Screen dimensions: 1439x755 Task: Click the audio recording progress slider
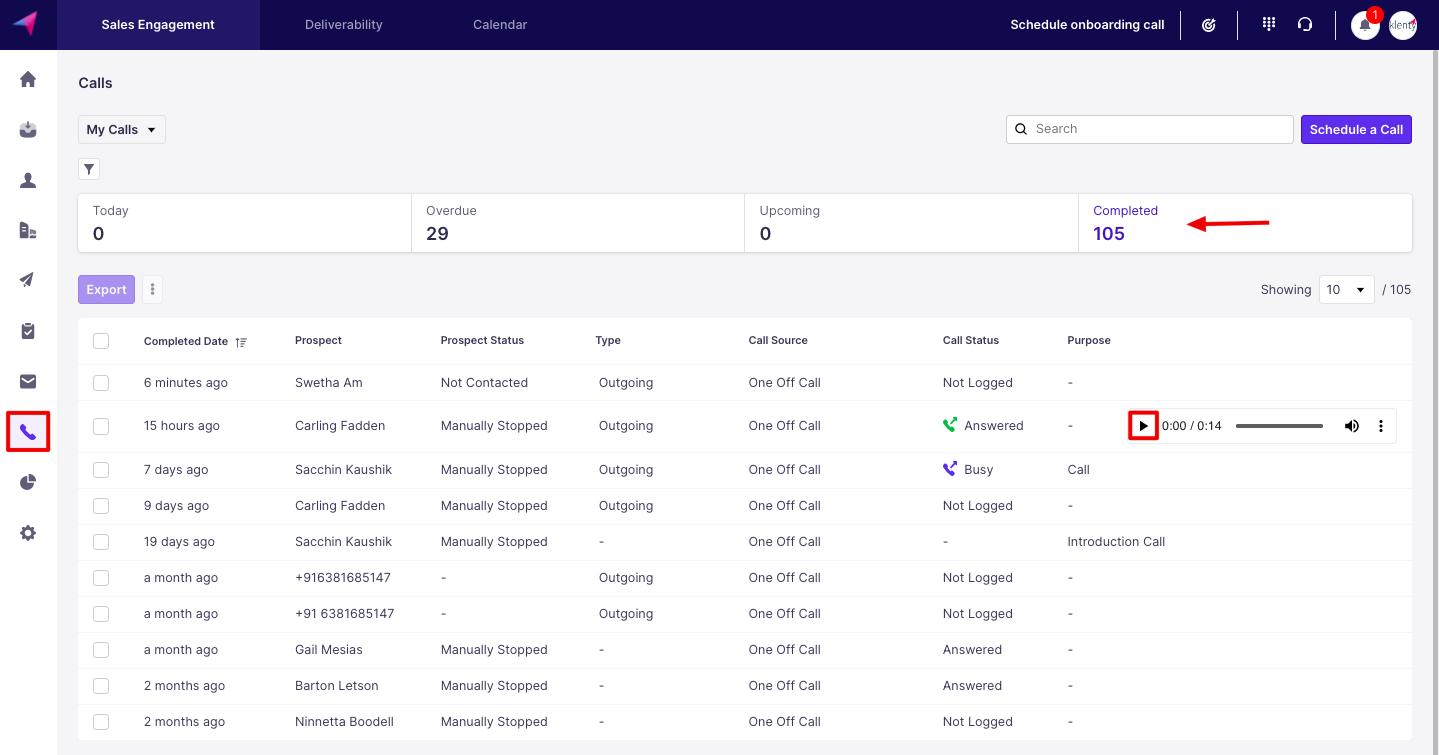pos(1279,426)
